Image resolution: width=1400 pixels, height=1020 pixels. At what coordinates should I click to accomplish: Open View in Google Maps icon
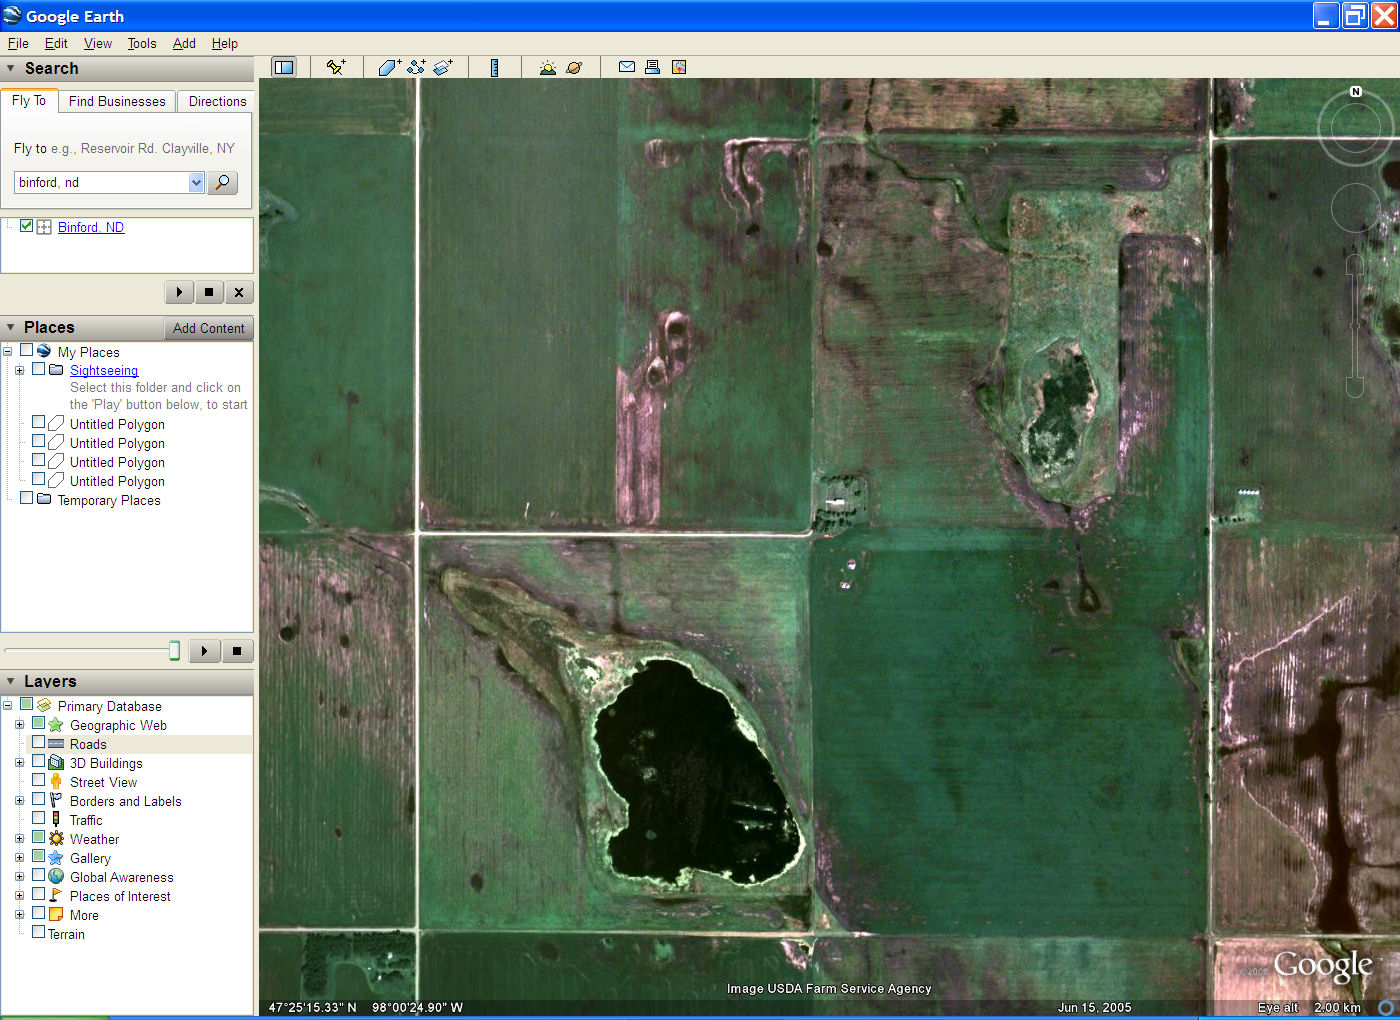679,67
